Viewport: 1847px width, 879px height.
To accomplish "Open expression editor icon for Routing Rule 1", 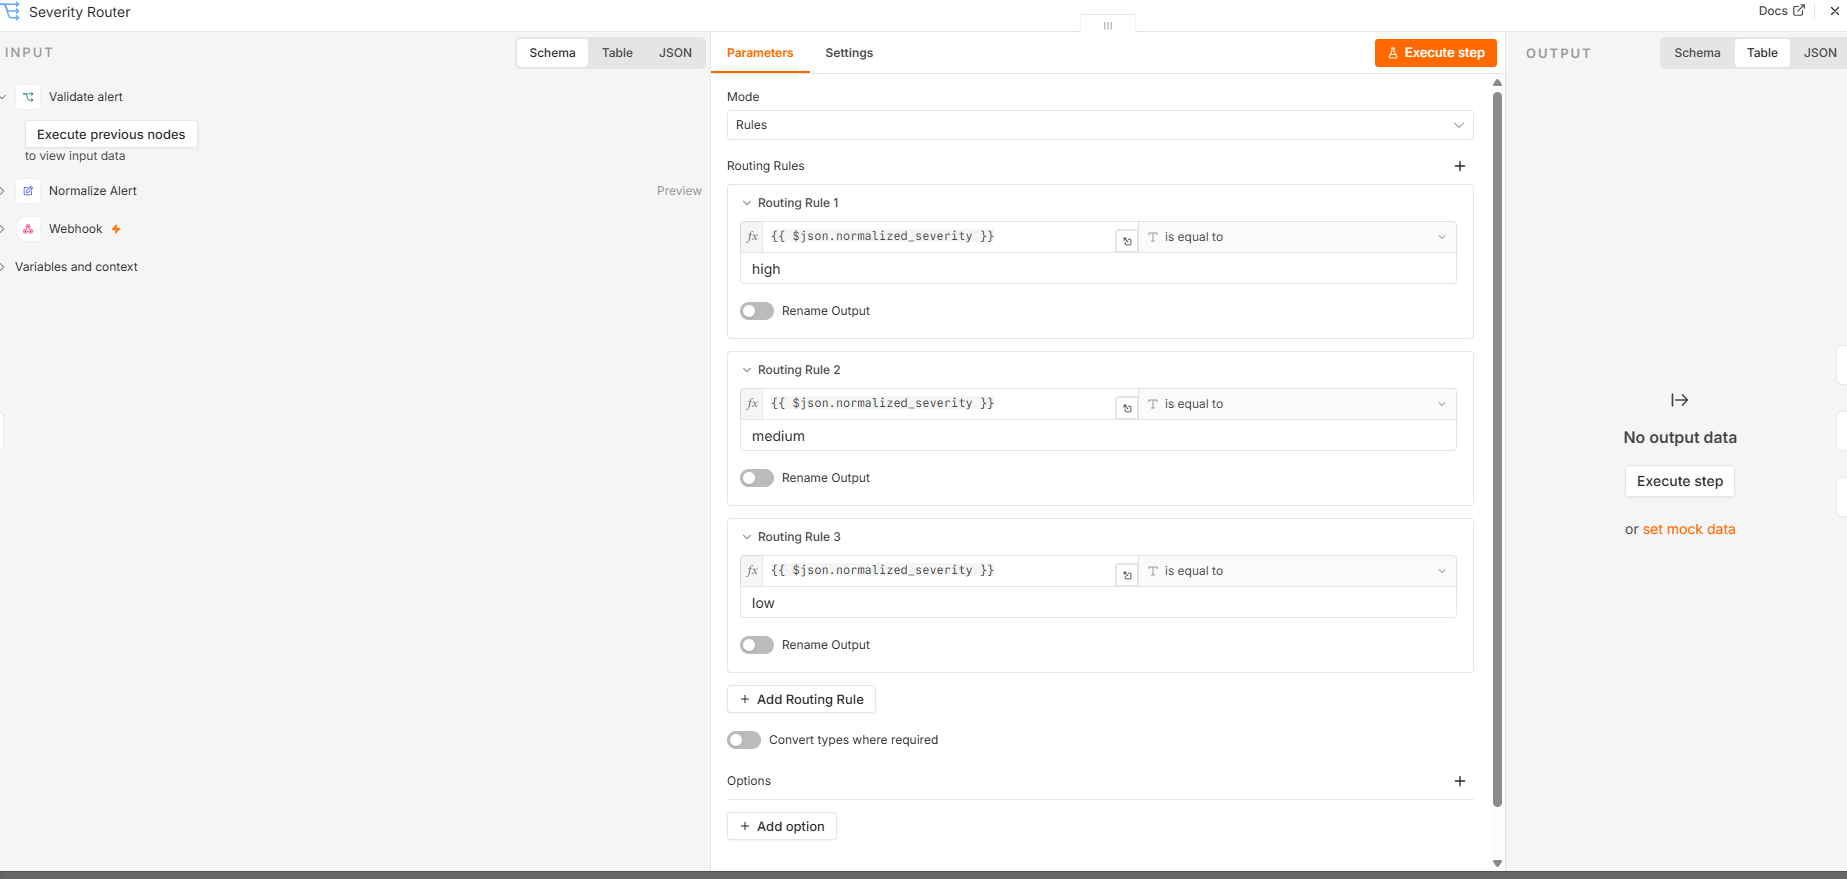I will point(1127,241).
